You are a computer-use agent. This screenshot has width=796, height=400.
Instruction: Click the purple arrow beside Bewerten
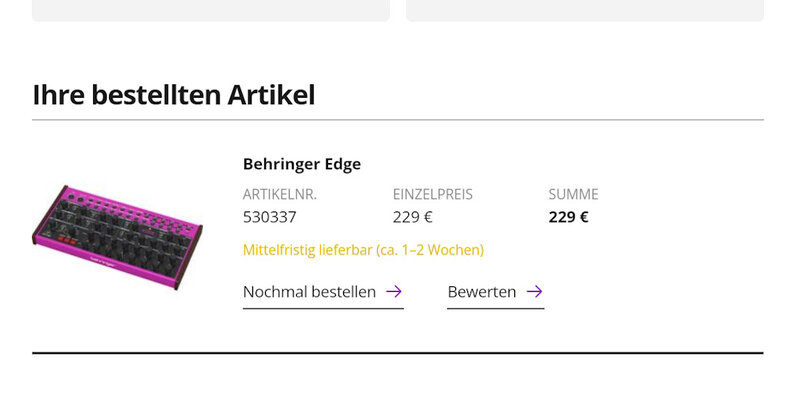[534, 291]
